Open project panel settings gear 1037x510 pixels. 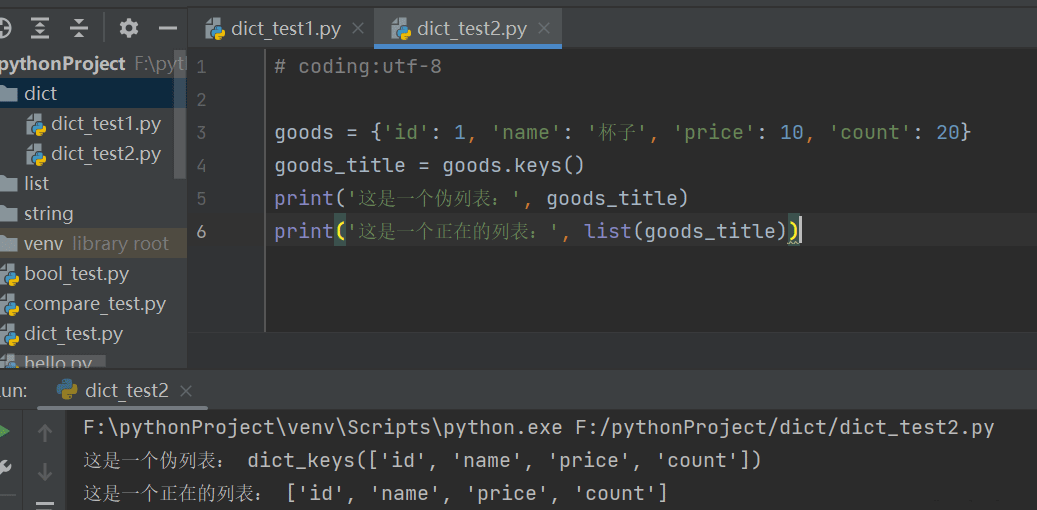click(x=129, y=28)
